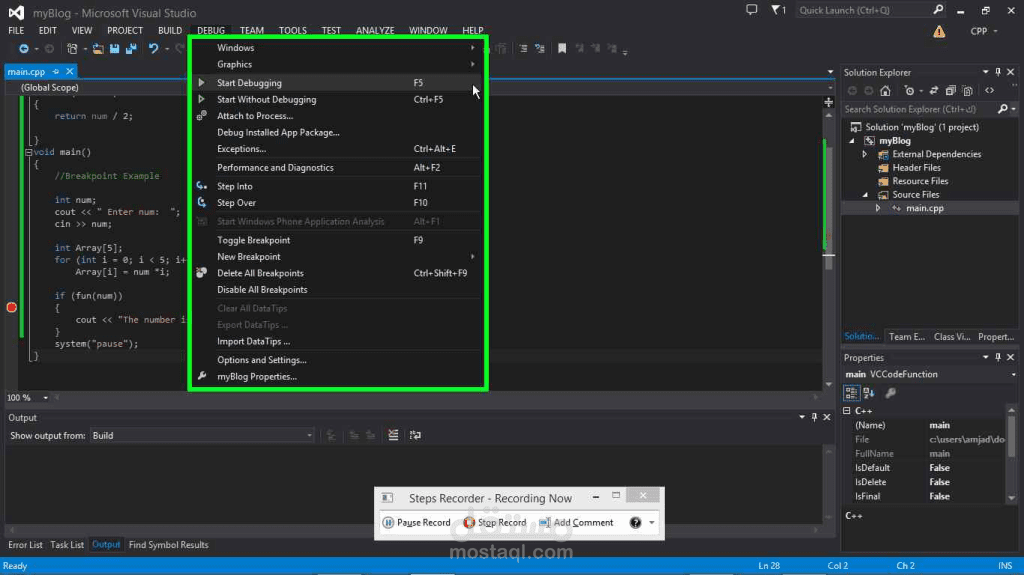Click the Navigate Backward toolbar arrow
The width and height of the screenshot is (1024, 575).
24,48
